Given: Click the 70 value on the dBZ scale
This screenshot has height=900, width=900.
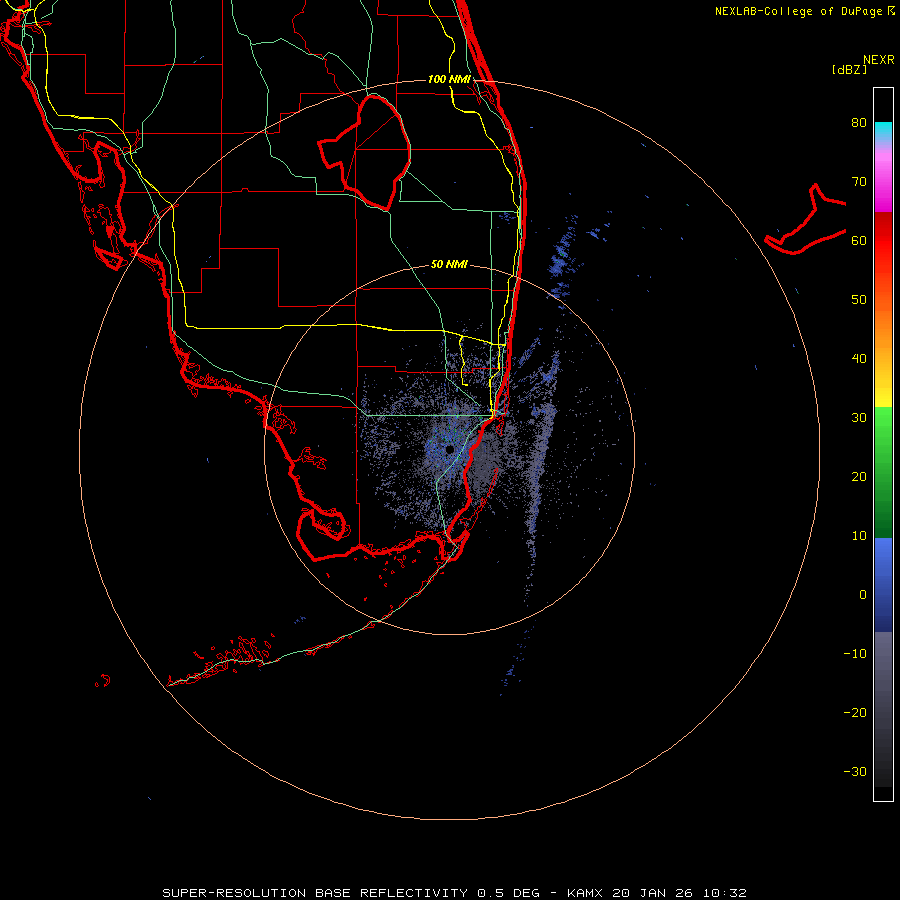Looking at the screenshot, I should (x=859, y=182).
